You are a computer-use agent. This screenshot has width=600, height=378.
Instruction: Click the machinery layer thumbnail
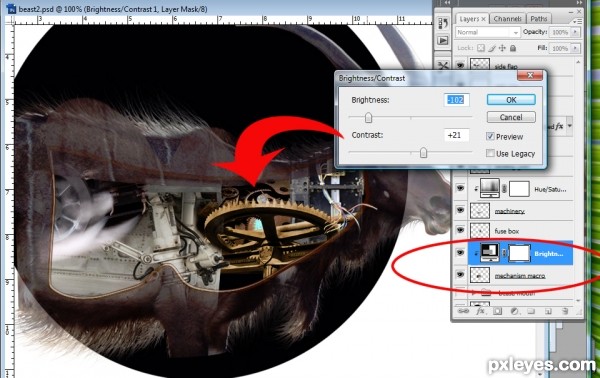pyautogui.click(x=480, y=210)
